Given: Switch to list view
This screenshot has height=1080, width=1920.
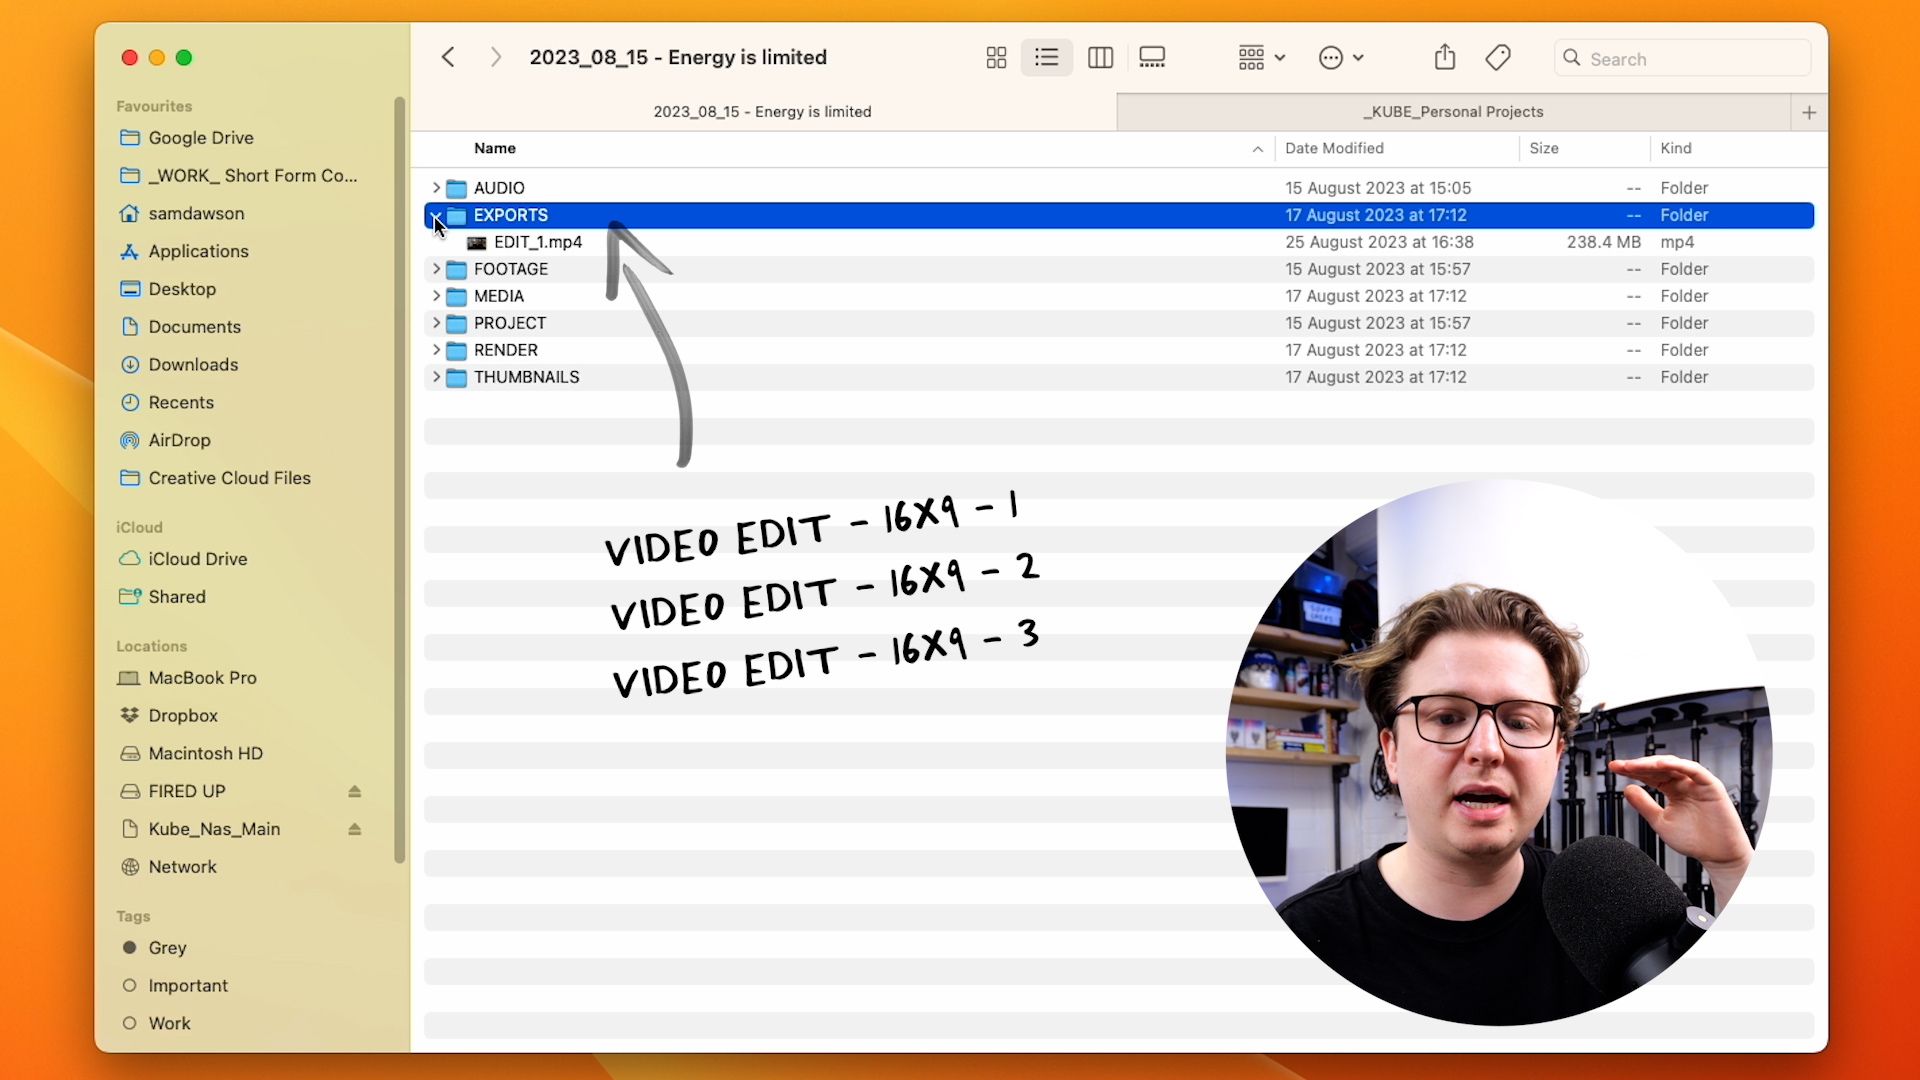Looking at the screenshot, I should [x=1046, y=58].
